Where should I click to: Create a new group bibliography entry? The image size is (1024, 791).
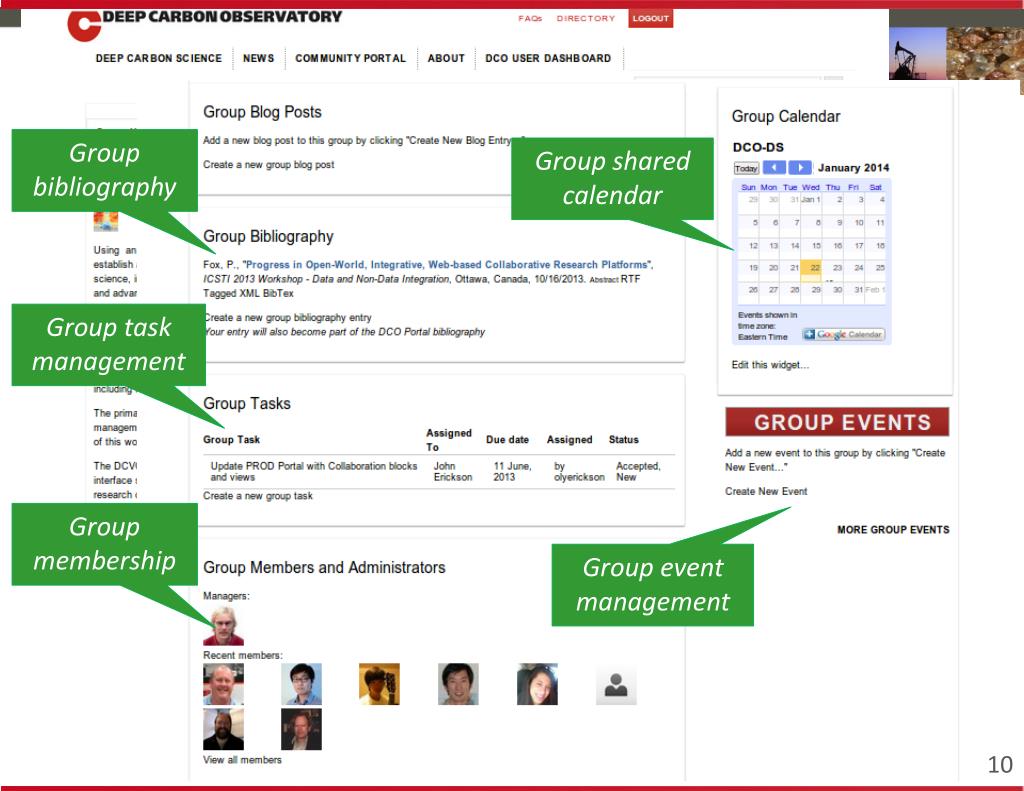coord(288,317)
